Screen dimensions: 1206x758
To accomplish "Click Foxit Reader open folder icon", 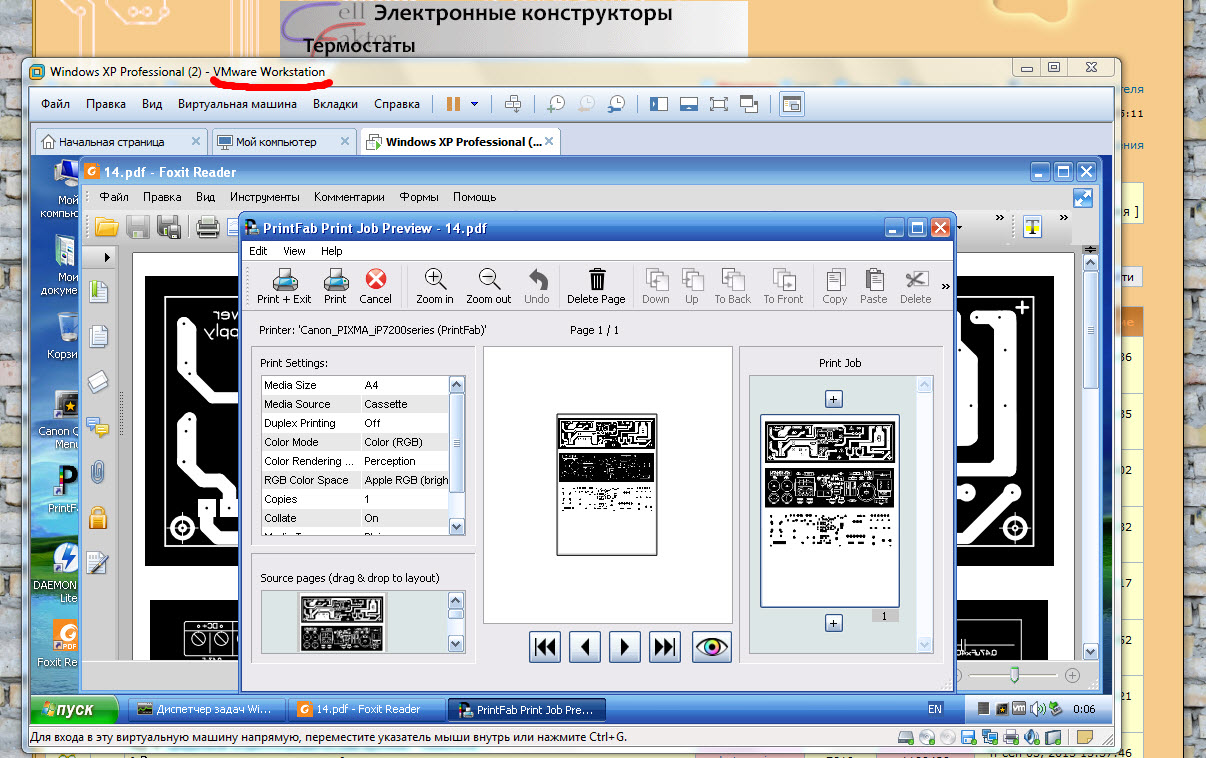I will pyautogui.click(x=107, y=227).
